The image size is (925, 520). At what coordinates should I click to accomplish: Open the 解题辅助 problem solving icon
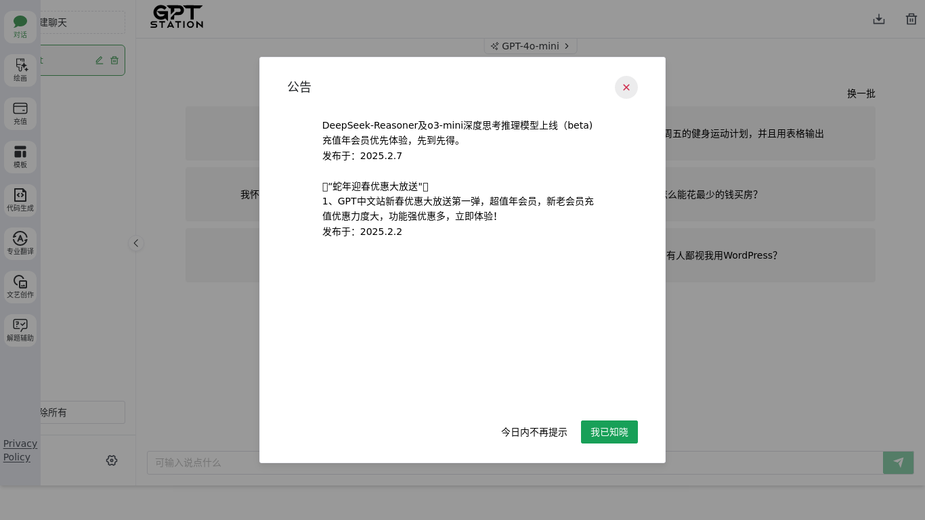tap(20, 330)
